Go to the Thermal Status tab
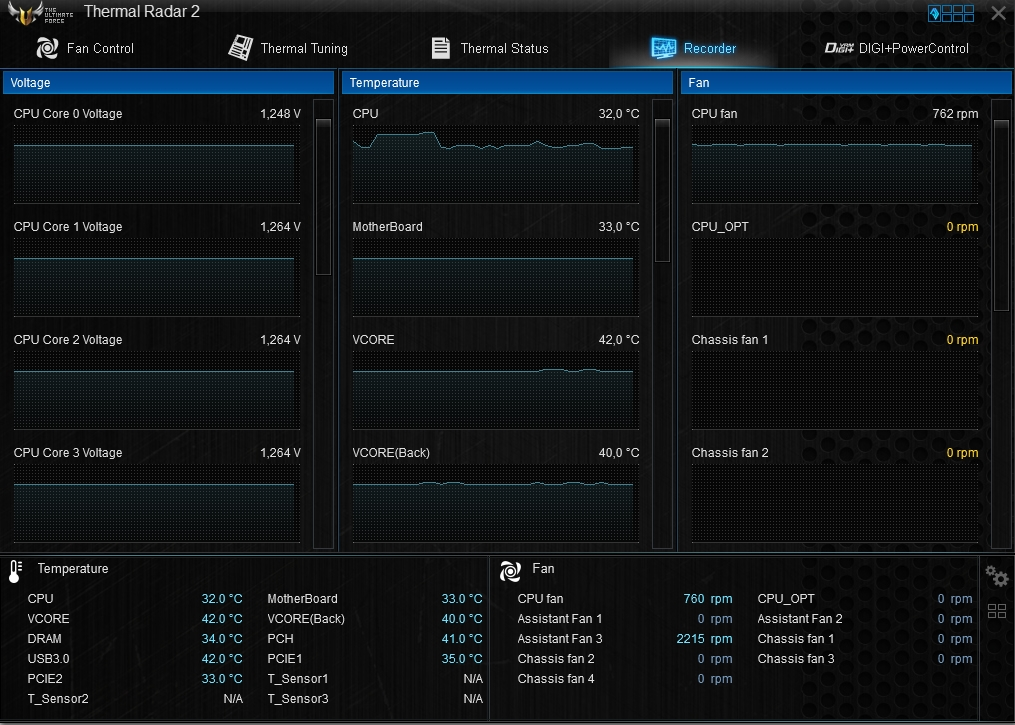Image resolution: width=1015 pixels, height=725 pixels. point(490,48)
